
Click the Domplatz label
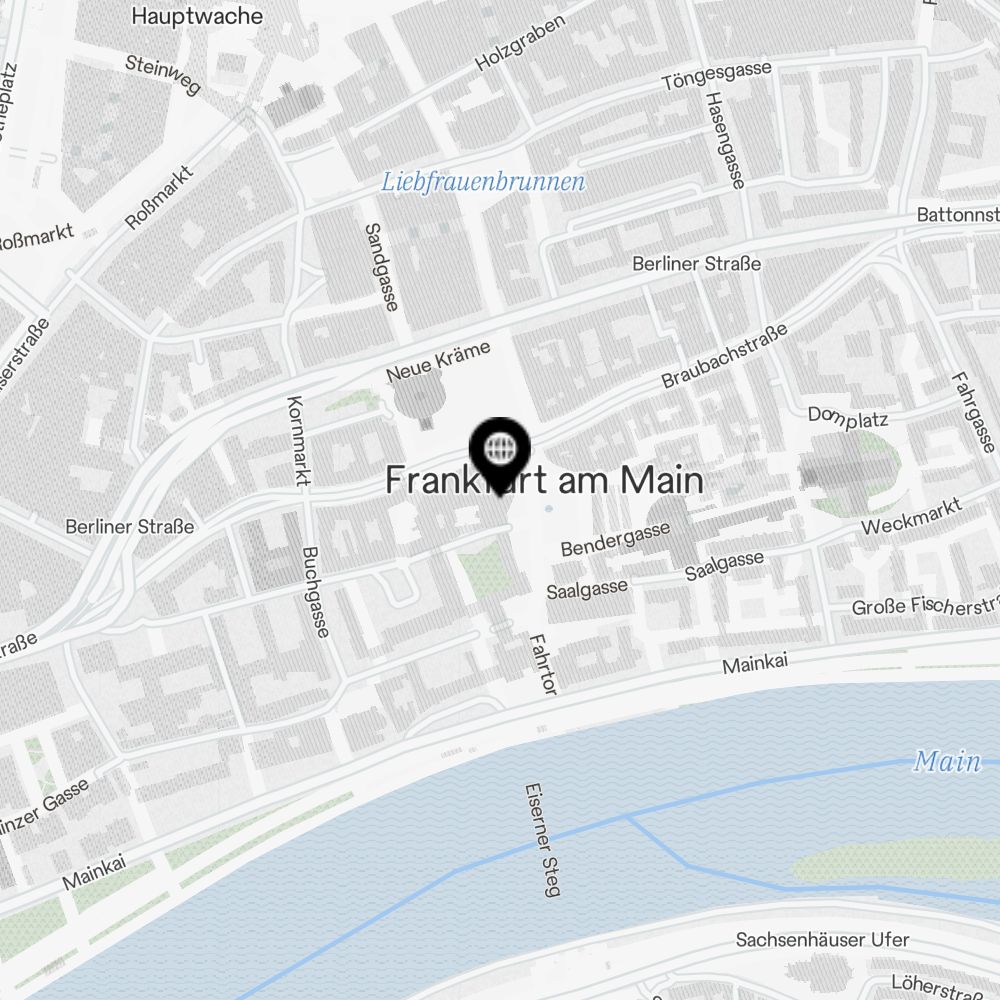[848, 417]
